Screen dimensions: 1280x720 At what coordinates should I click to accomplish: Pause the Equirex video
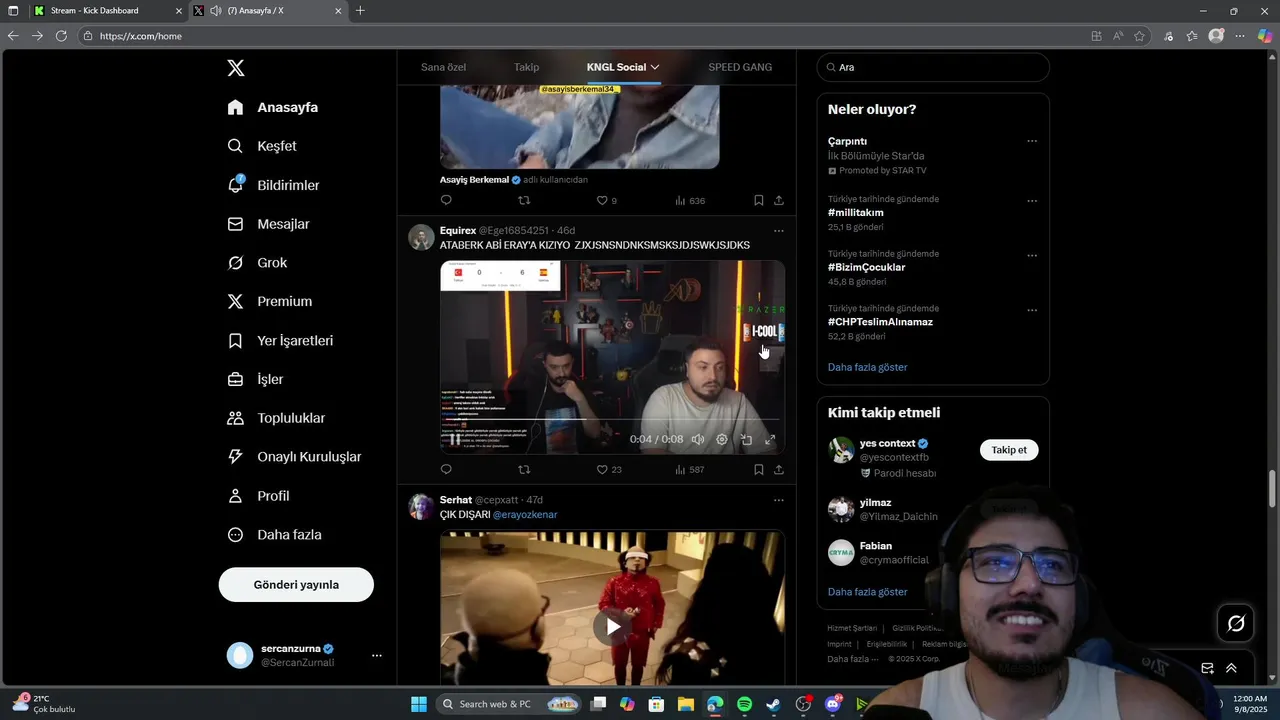(455, 439)
